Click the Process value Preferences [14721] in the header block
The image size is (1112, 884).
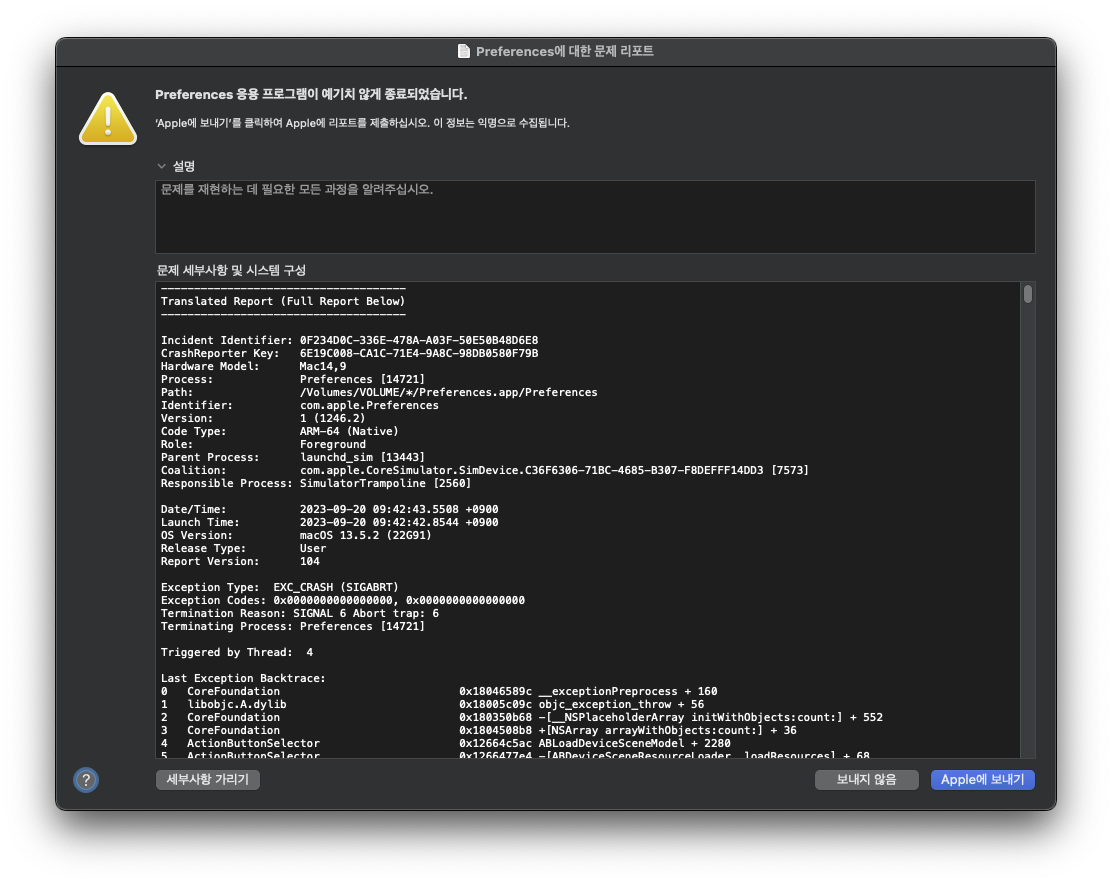coord(362,379)
